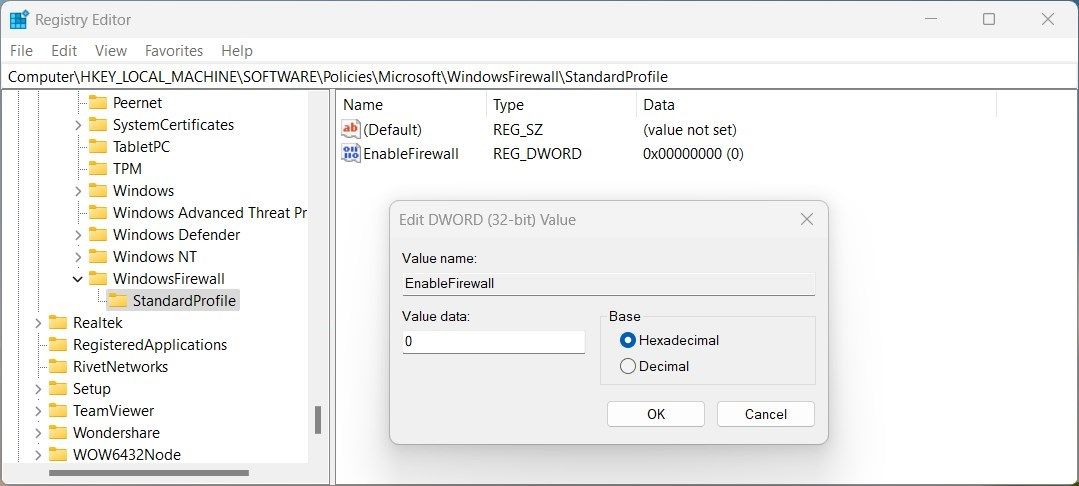Open the Edit menu
The height and width of the screenshot is (486, 1079).
point(64,51)
